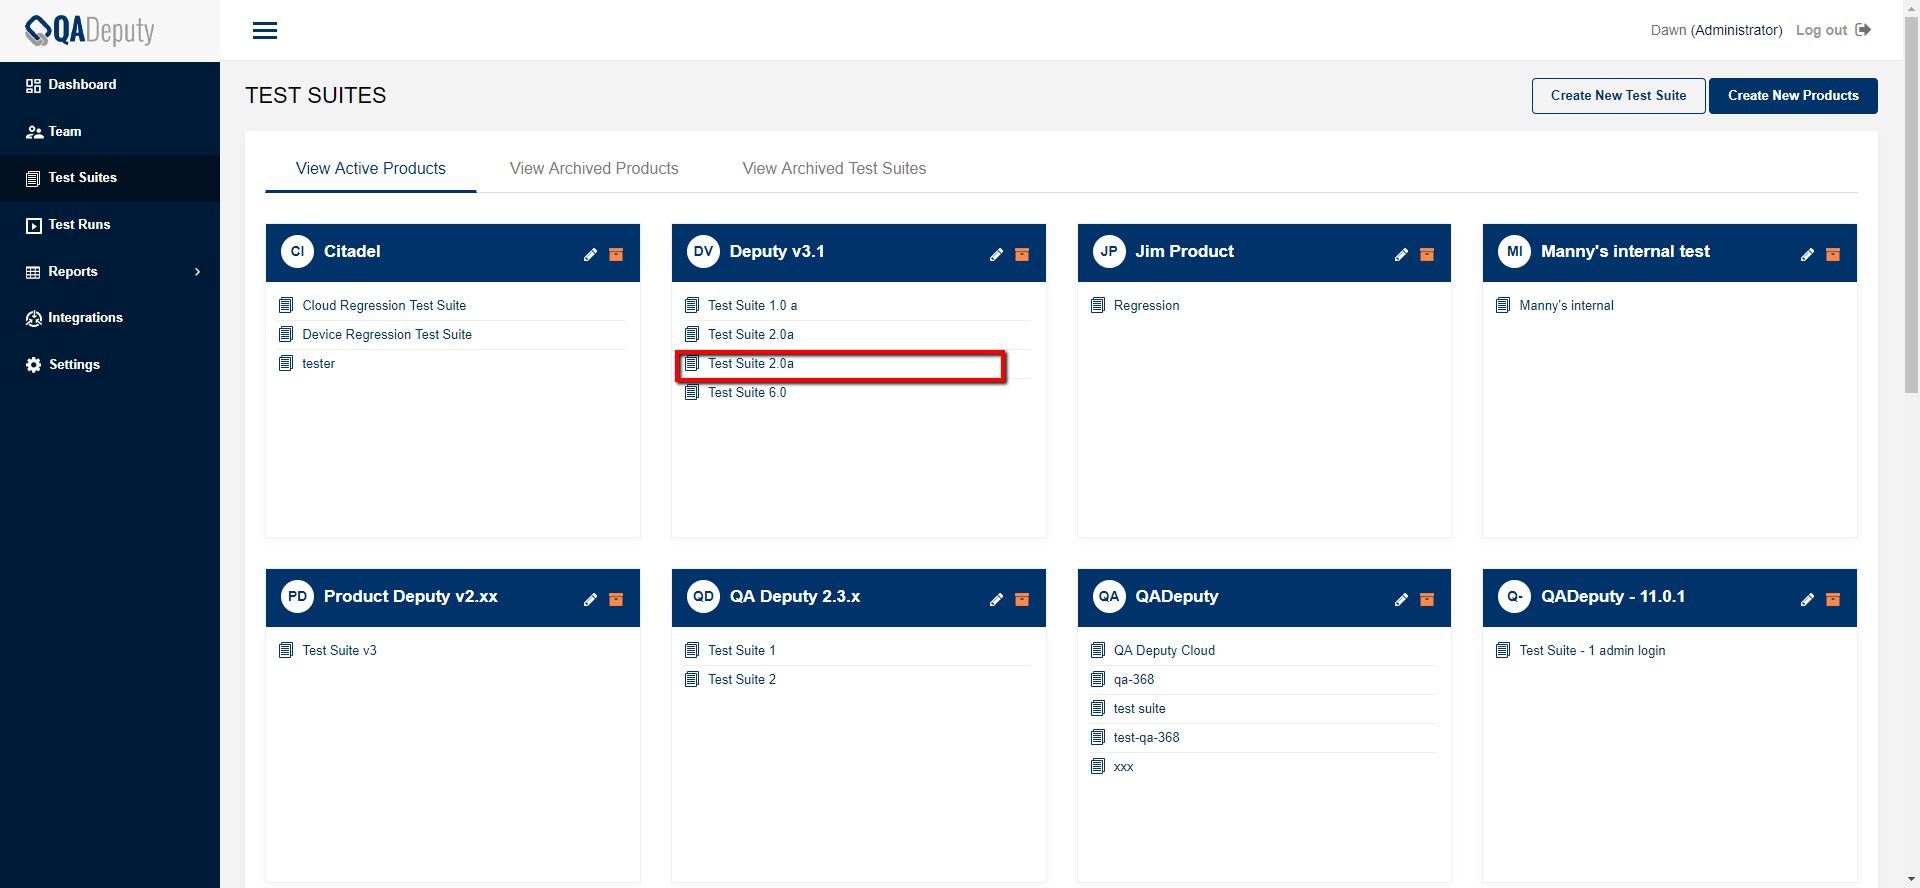This screenshot has height=888, width=1920.
Task: Select Test Suites in the sidebar
Action: pos(110,178)
